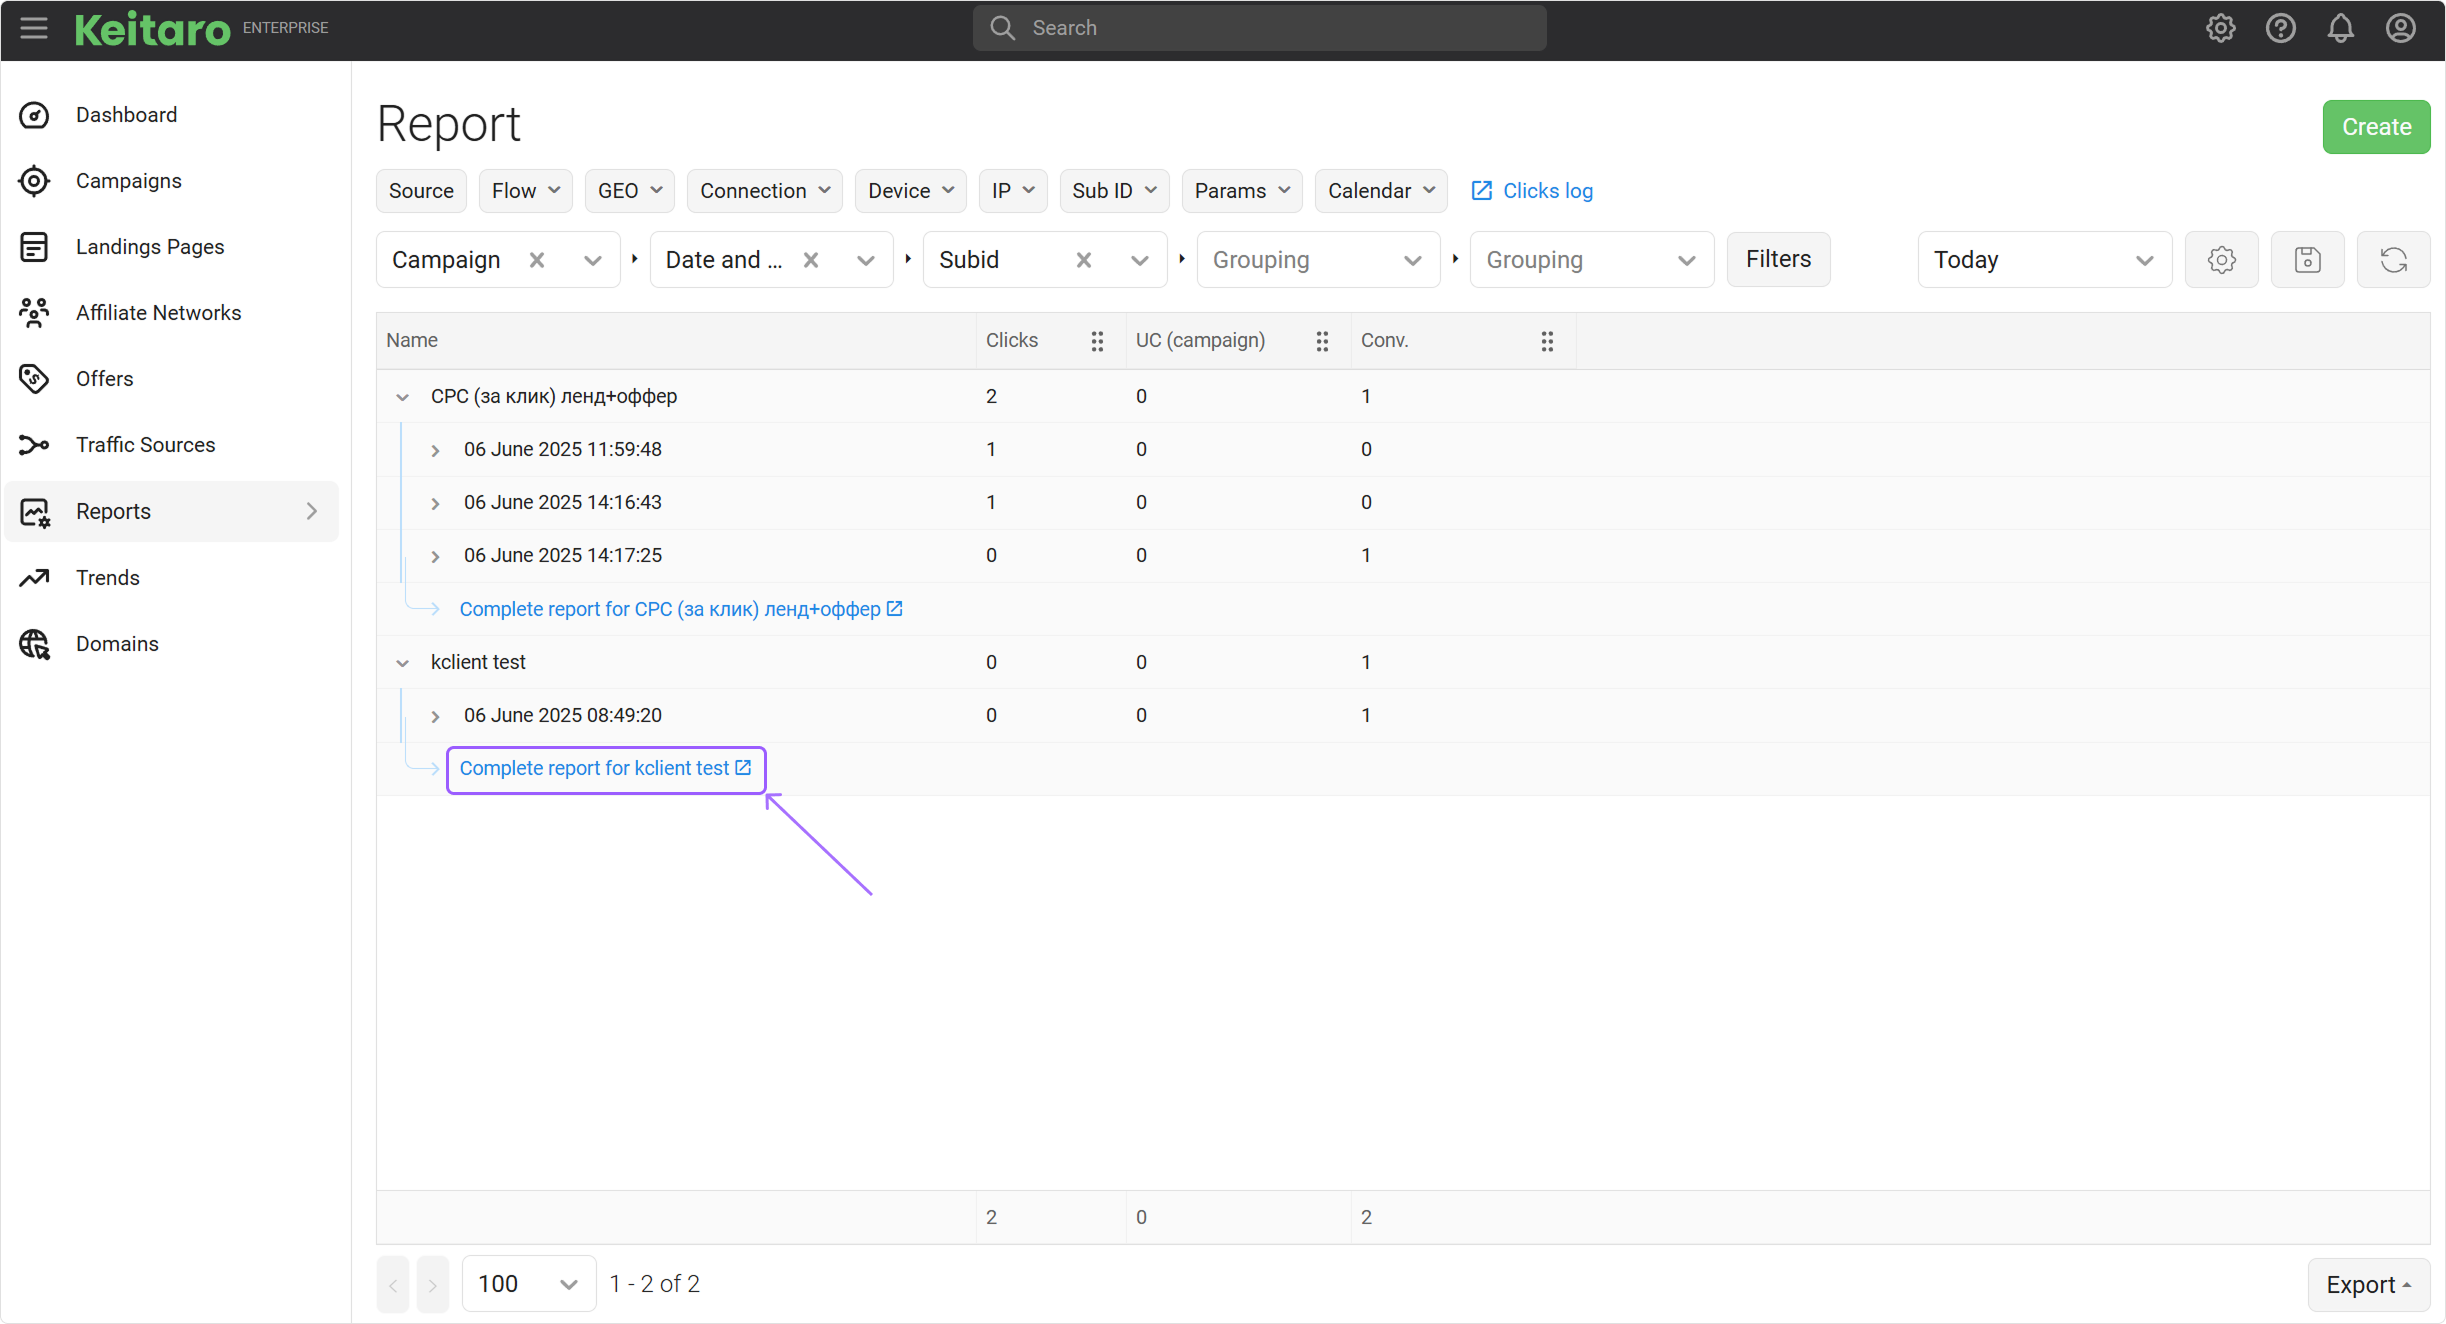The width and height of the screenshot is (2446, 1324).
Task: Click the Reports chart icon
Action: coord(35,512)
